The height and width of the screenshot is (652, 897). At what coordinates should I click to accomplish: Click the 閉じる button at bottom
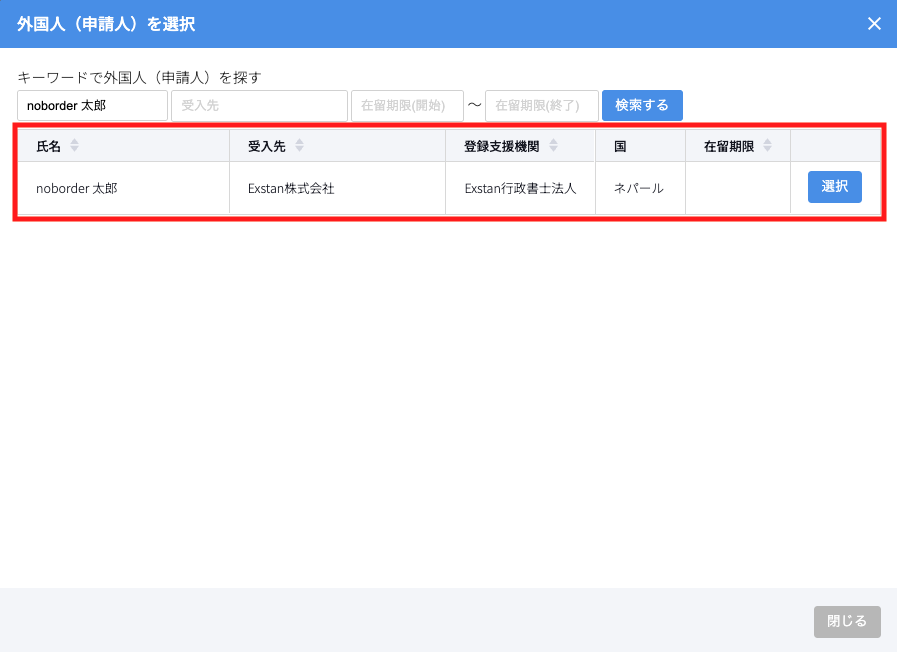[847, 621]
